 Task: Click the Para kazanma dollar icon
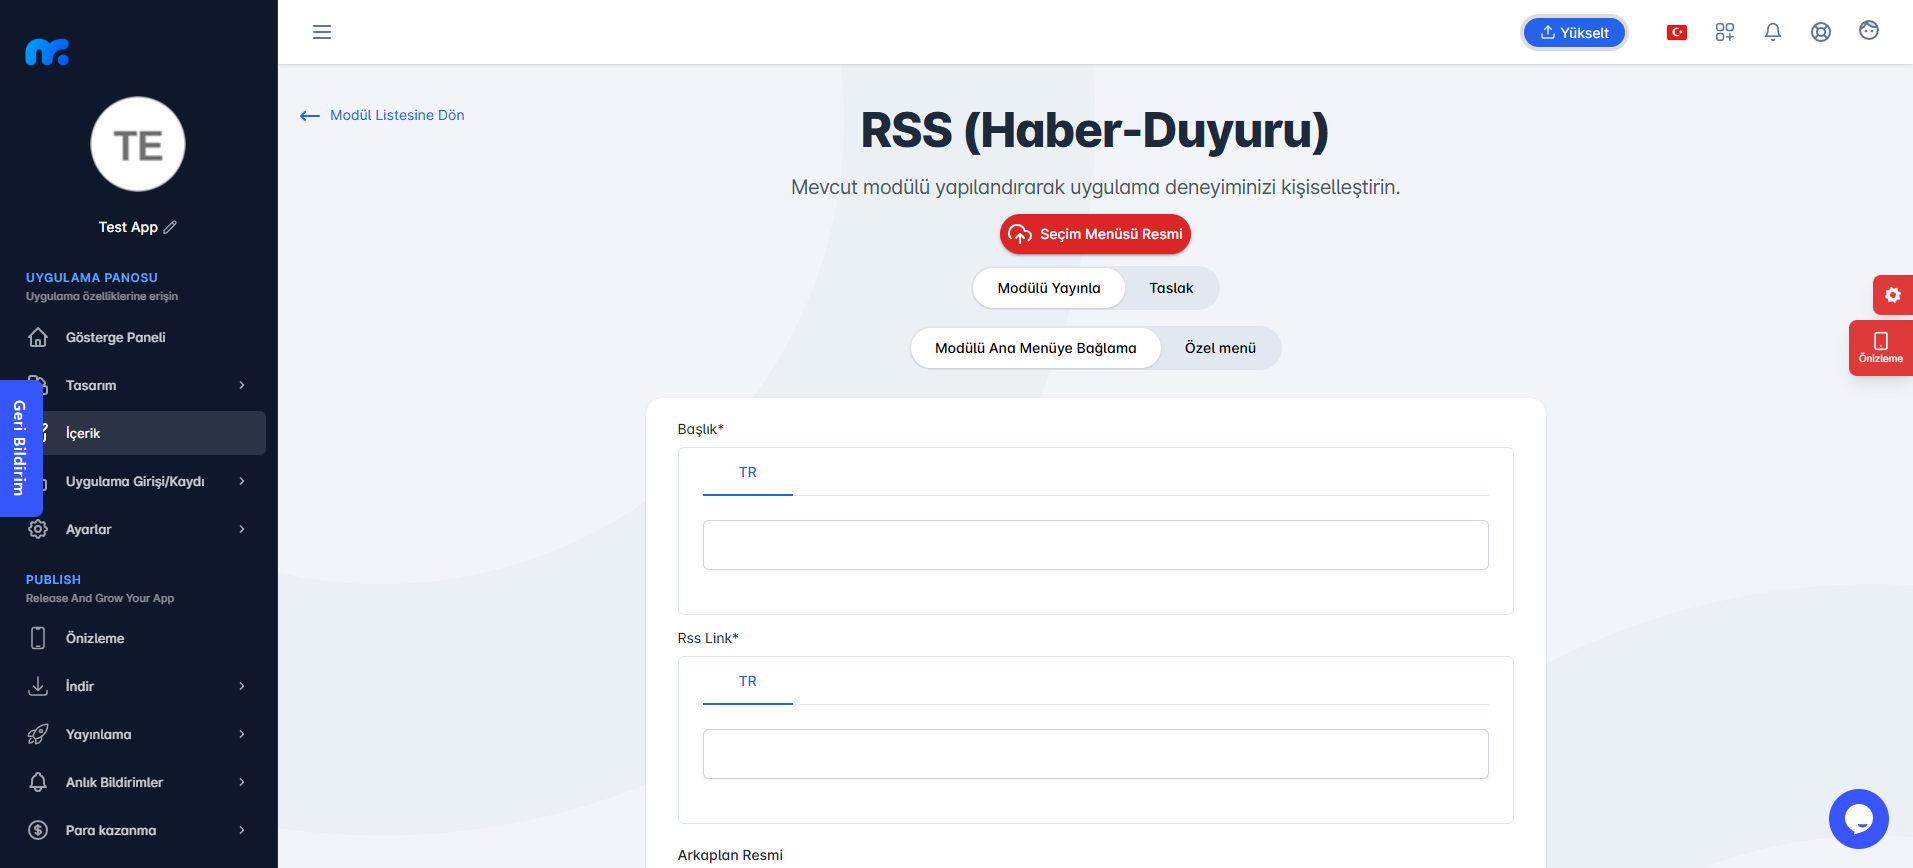tap(38, 830)
